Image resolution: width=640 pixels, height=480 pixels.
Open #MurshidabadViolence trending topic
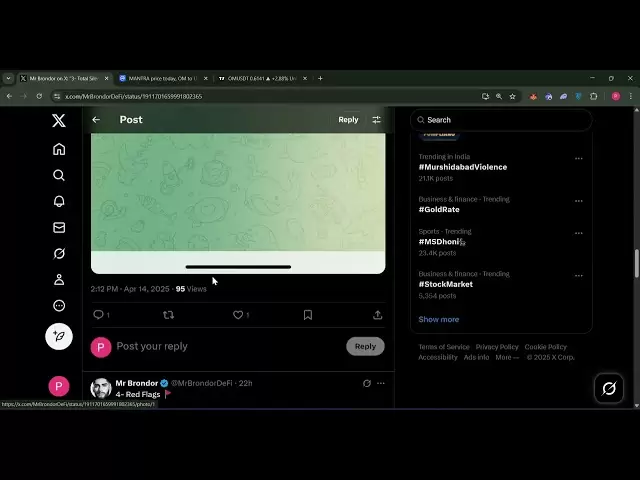tap(462, 167)
